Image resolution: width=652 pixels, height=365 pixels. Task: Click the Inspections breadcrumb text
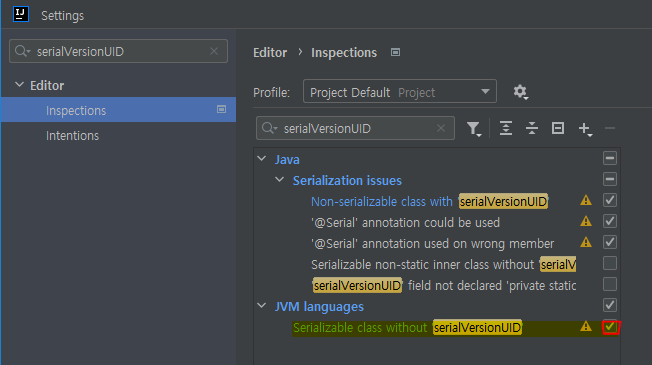coord(344,53)
